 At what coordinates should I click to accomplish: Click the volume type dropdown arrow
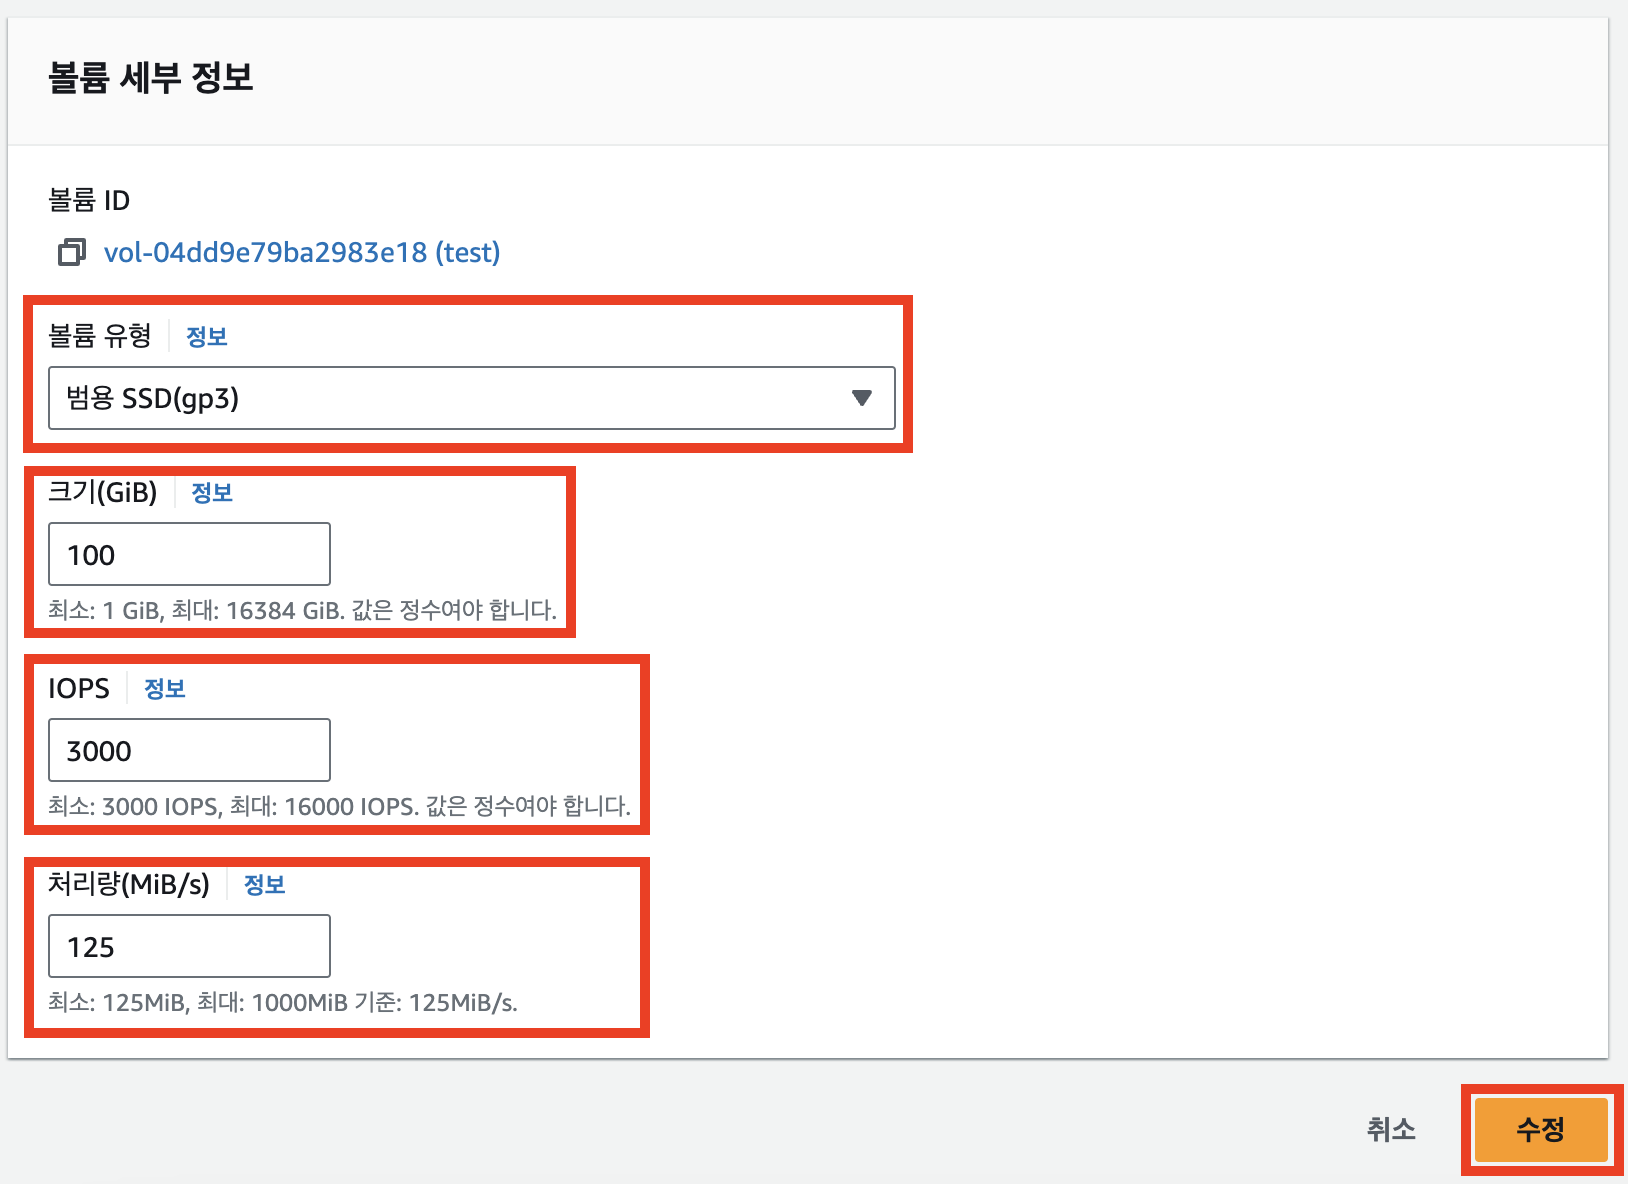coord(861,398)
